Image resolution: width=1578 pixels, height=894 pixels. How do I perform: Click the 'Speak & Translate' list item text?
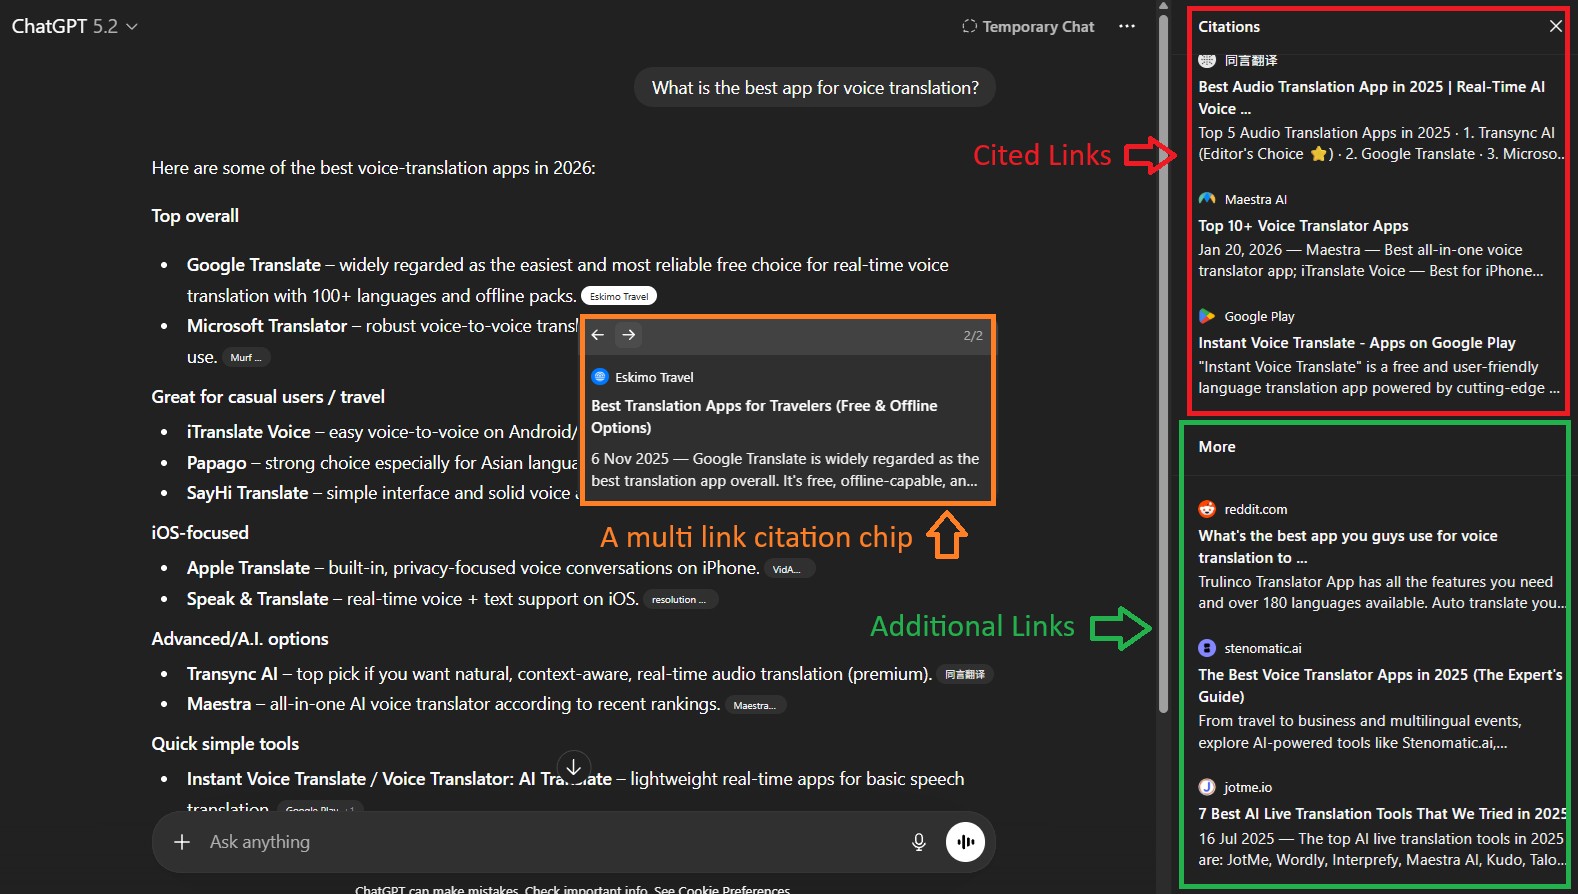258,599
